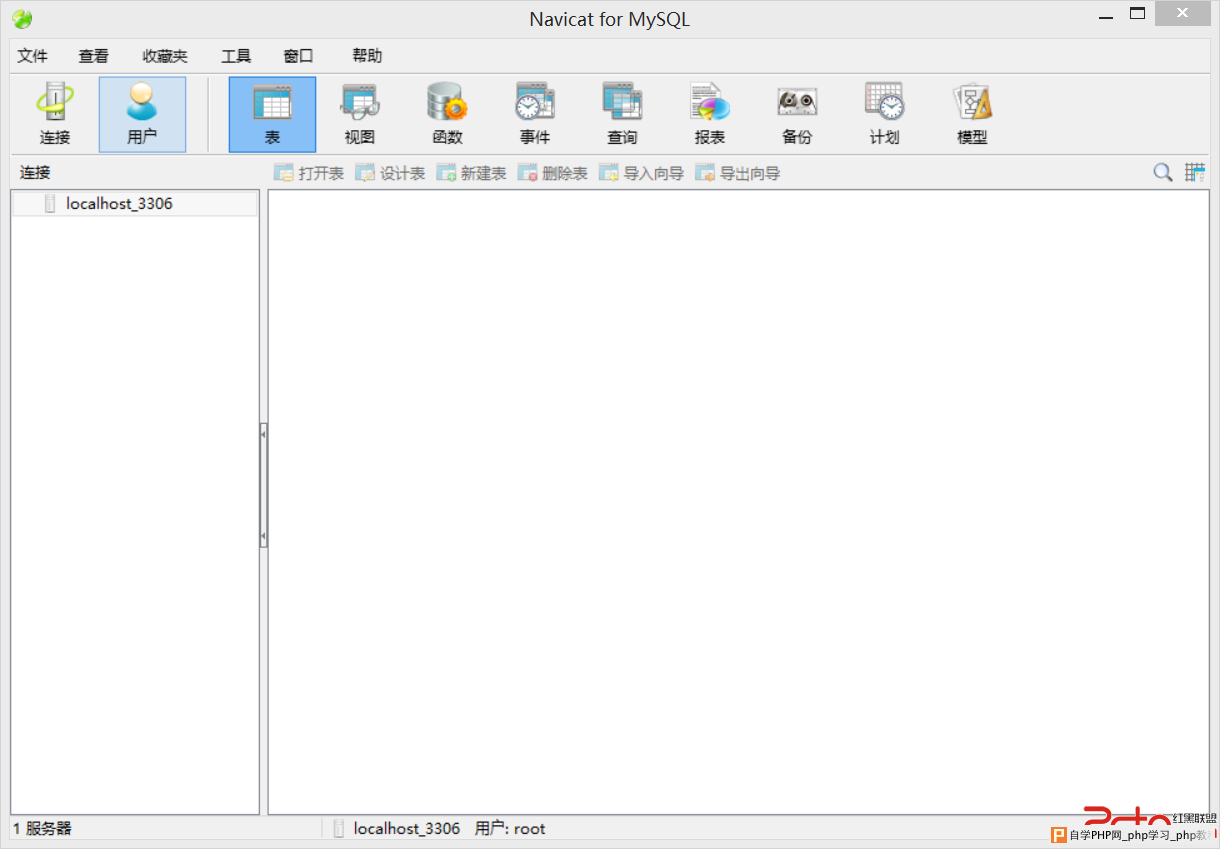
Task: Open the 计划 (Schedule) section
Action: tap(885, 114)
